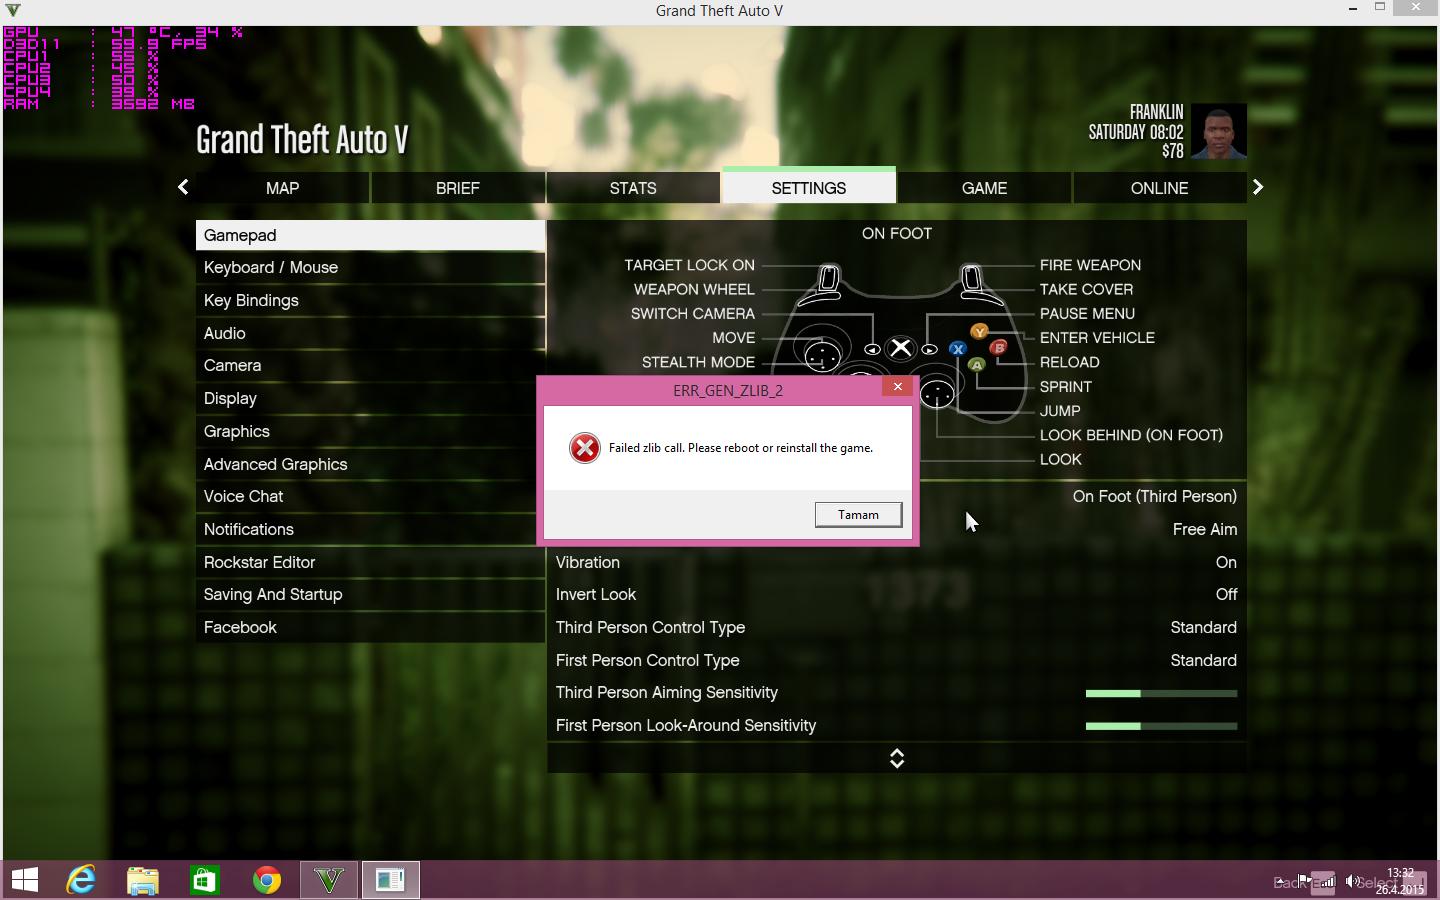
Task: Click the ON FOOT heading
Action: pyautogui.click(x=897, y=233)
